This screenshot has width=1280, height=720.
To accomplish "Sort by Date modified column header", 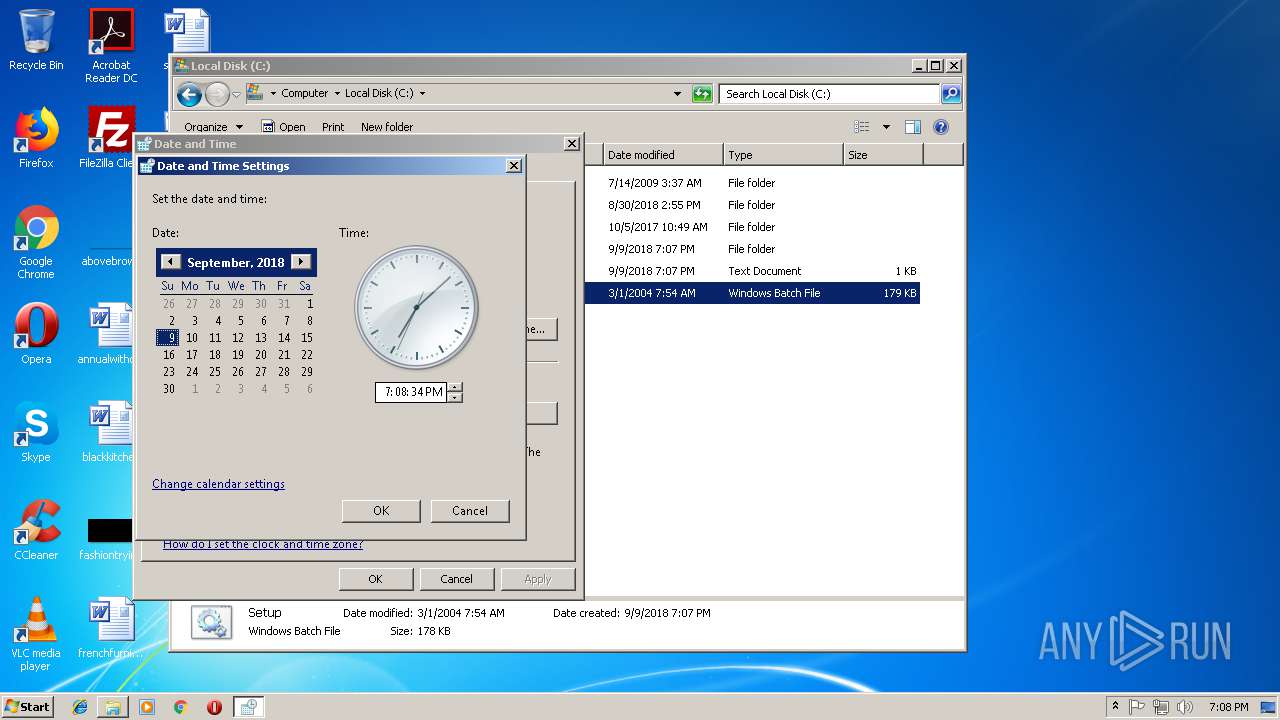I will pos(663,155).
